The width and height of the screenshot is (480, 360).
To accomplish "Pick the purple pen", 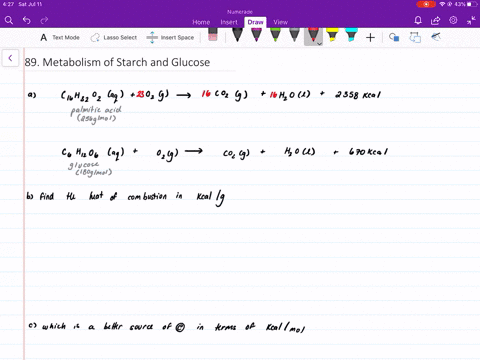I will 256,35.
